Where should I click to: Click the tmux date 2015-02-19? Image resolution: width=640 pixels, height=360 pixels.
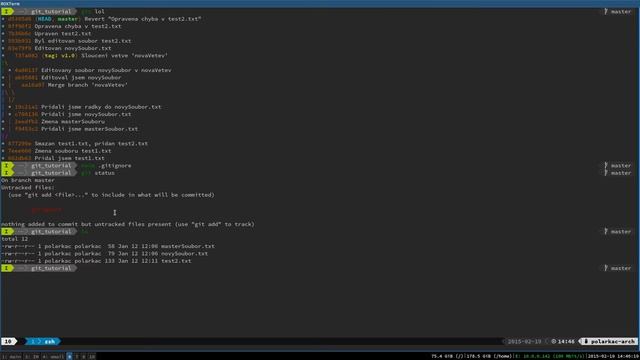coord(525,341)
